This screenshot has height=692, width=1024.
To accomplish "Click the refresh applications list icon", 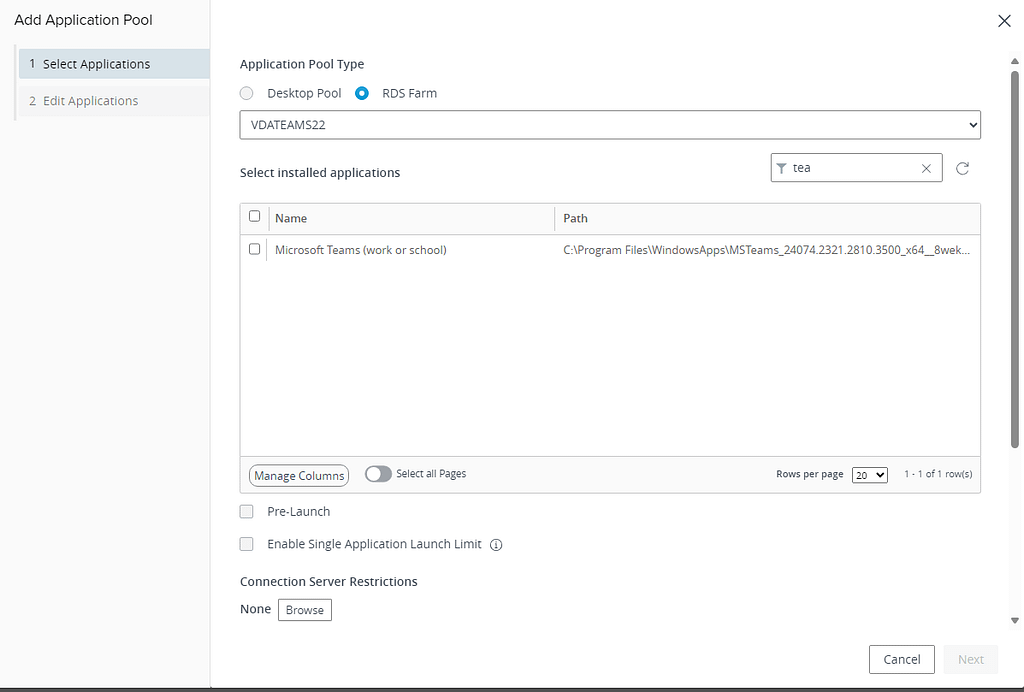I will click(962, 169).
